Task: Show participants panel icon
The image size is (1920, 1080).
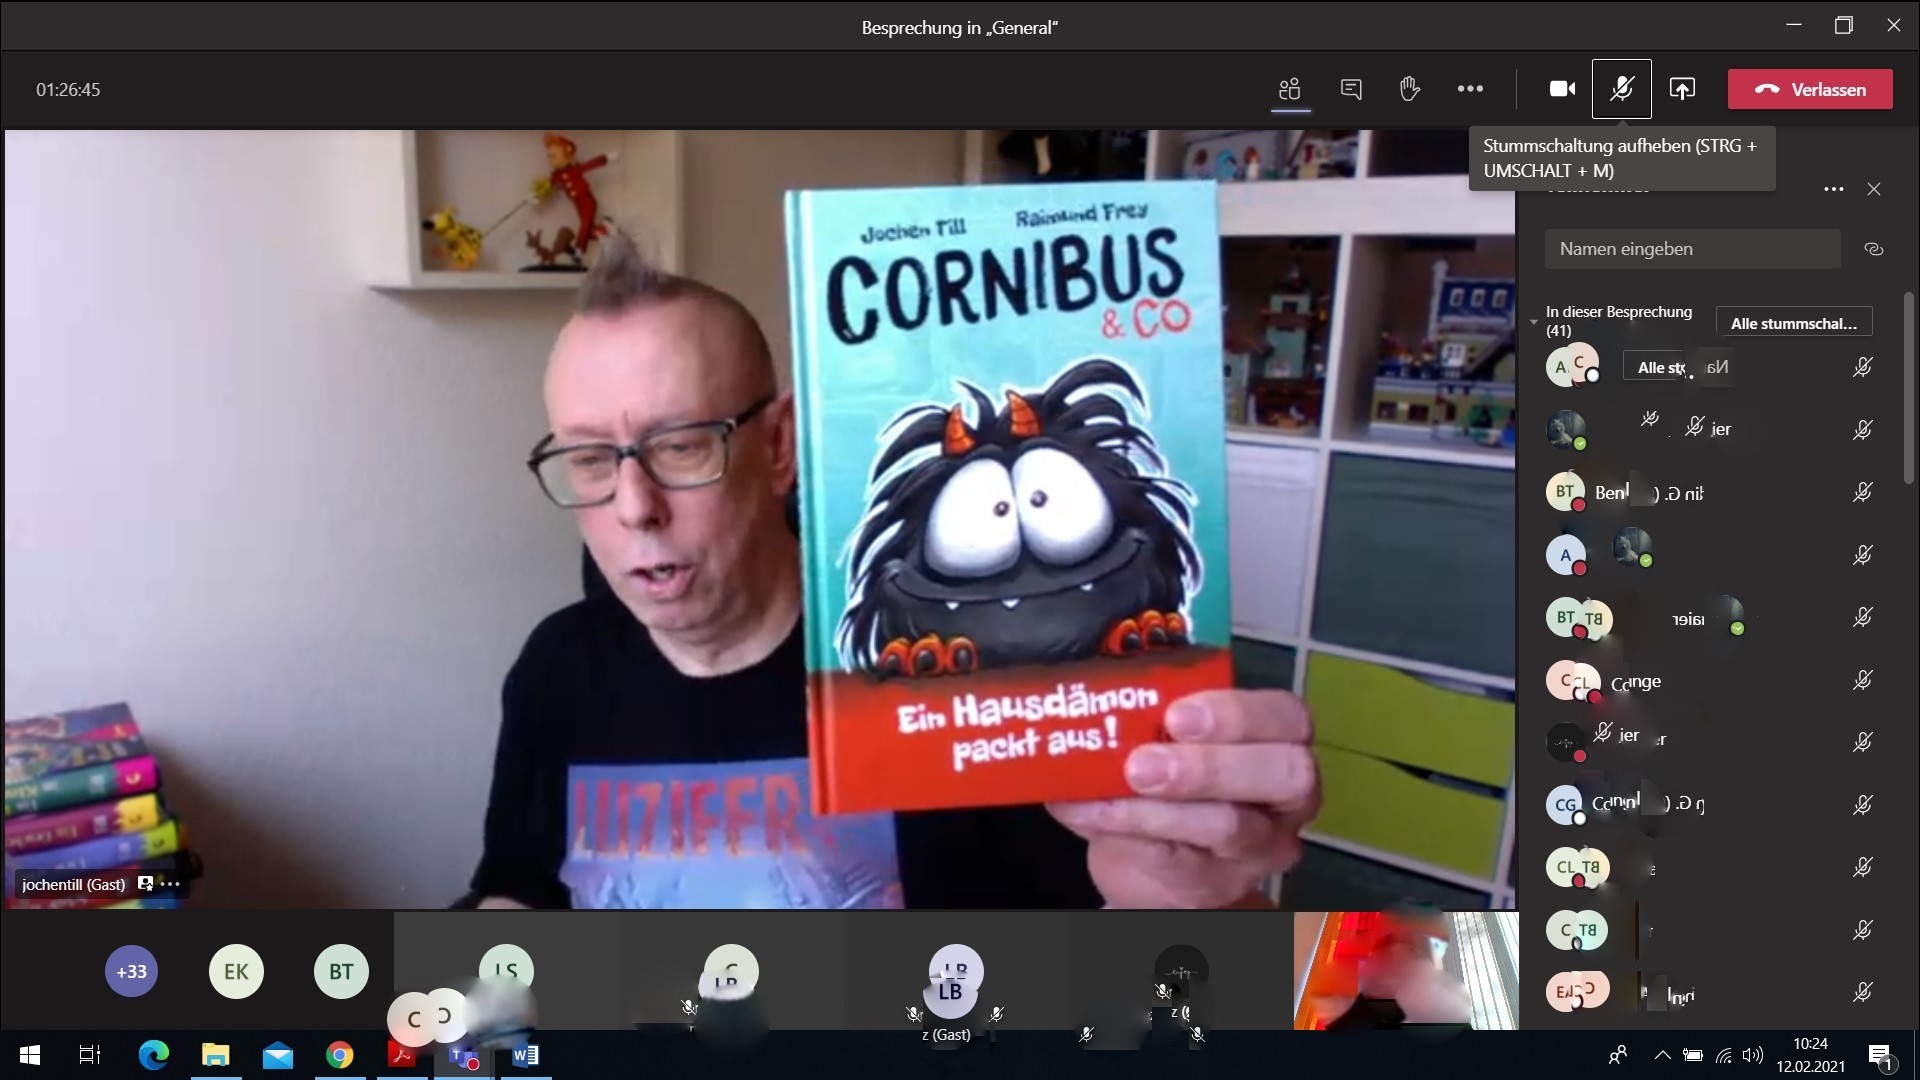Action: tap(1290, 89)
